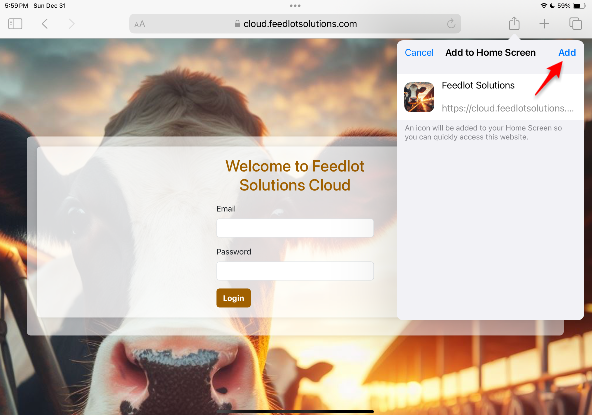Viewport: 592px width, 415px height.
Task: Click the Email label
Action: (x=226, y=209)
